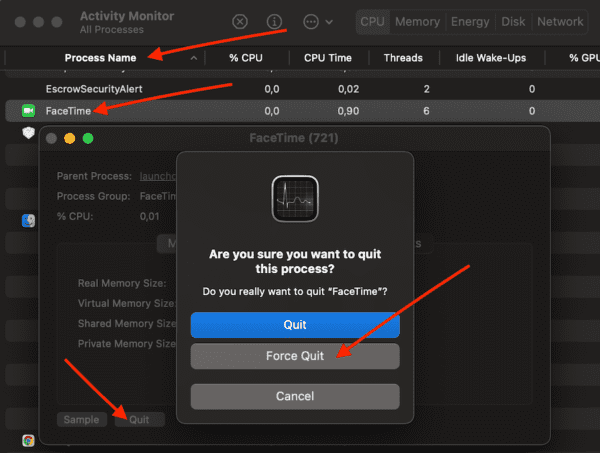
Task: Minimize the FaceTime (721) window
Action: pyautogui.click(x=70, y=138)
